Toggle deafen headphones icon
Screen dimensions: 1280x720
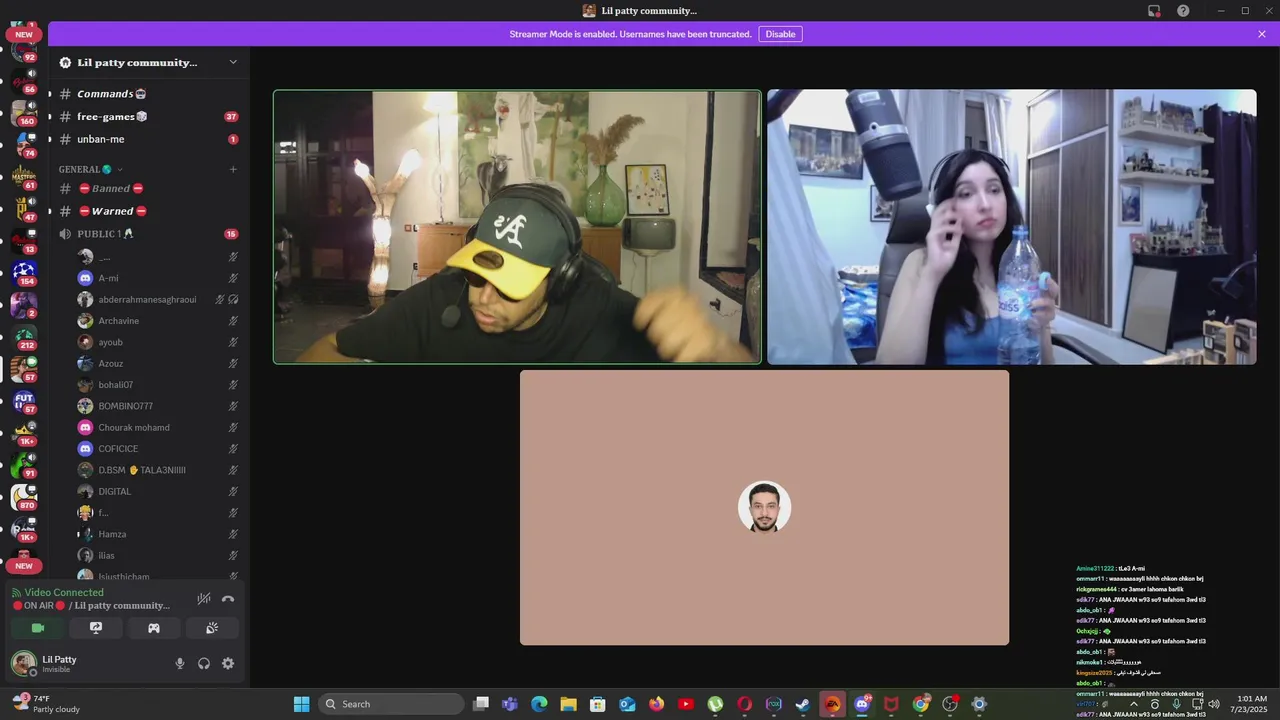[204, 663]
